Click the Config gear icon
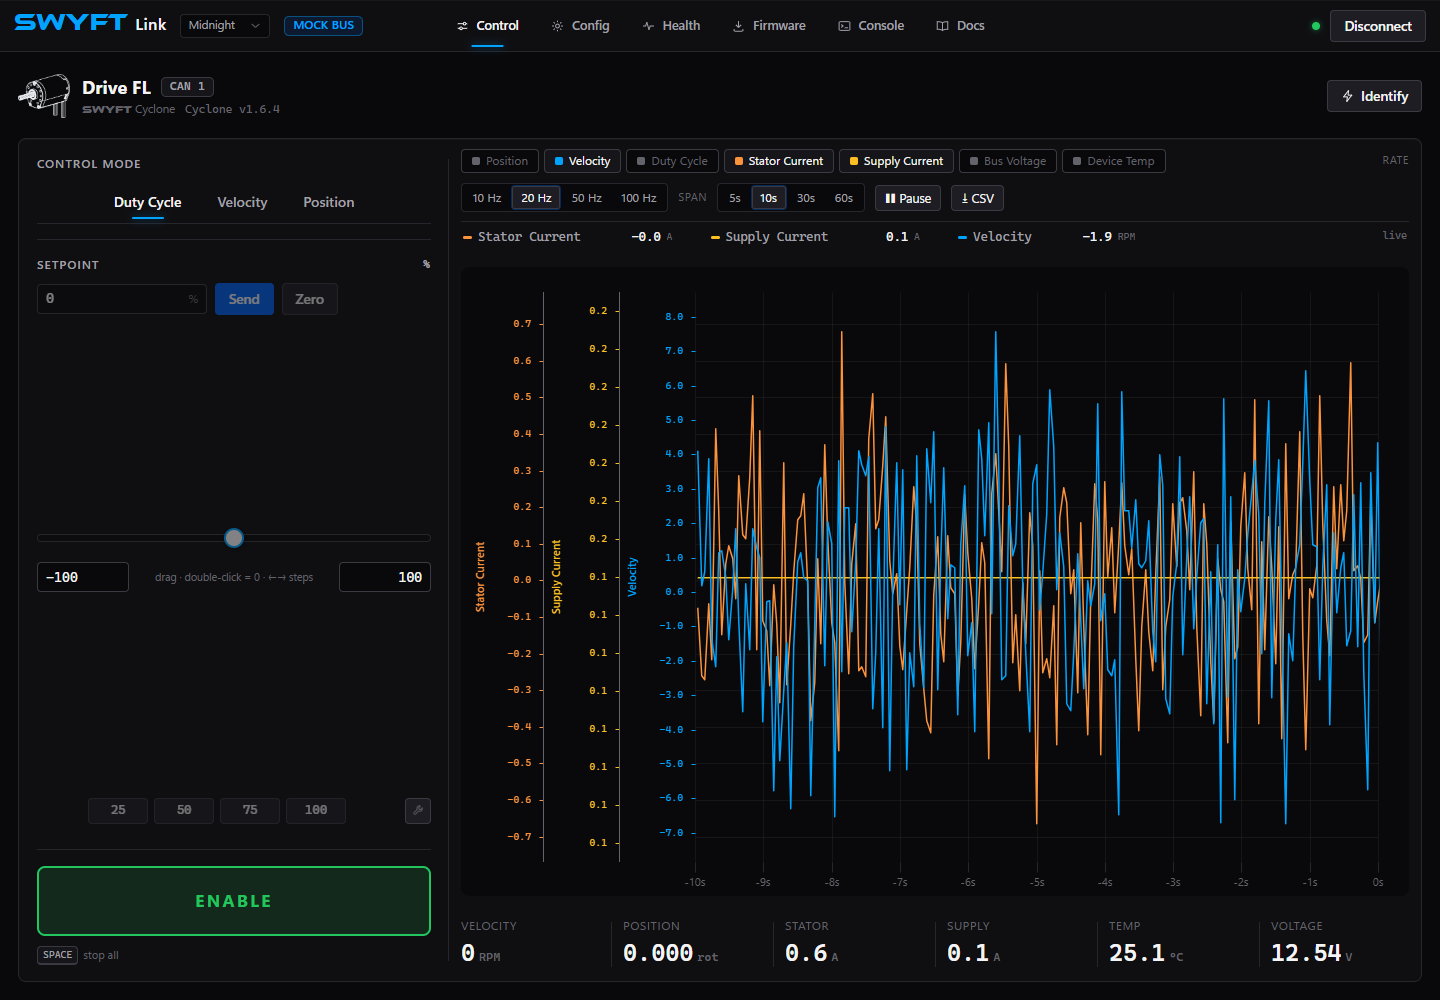 (557, 26)
